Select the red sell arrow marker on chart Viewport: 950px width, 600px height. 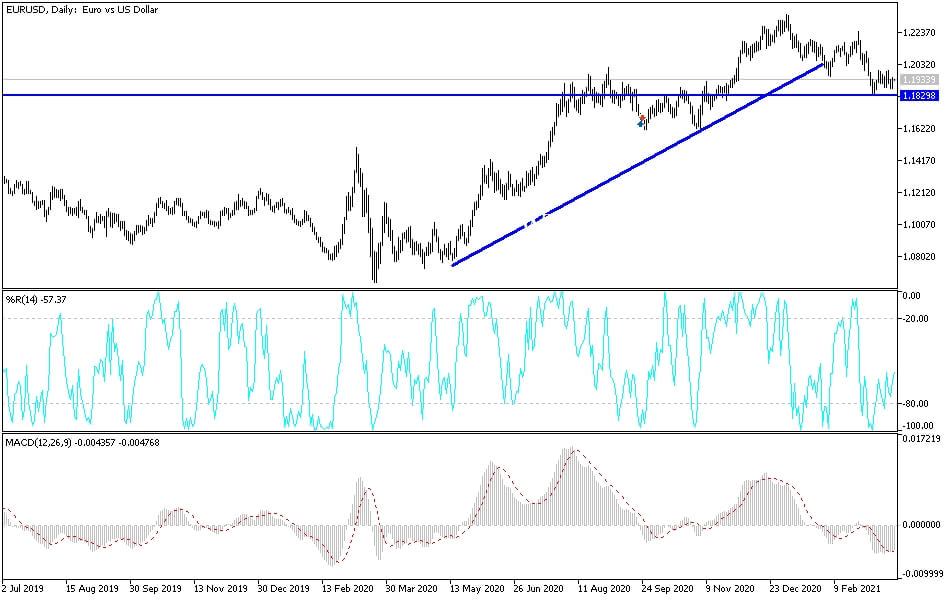(642, 117)
